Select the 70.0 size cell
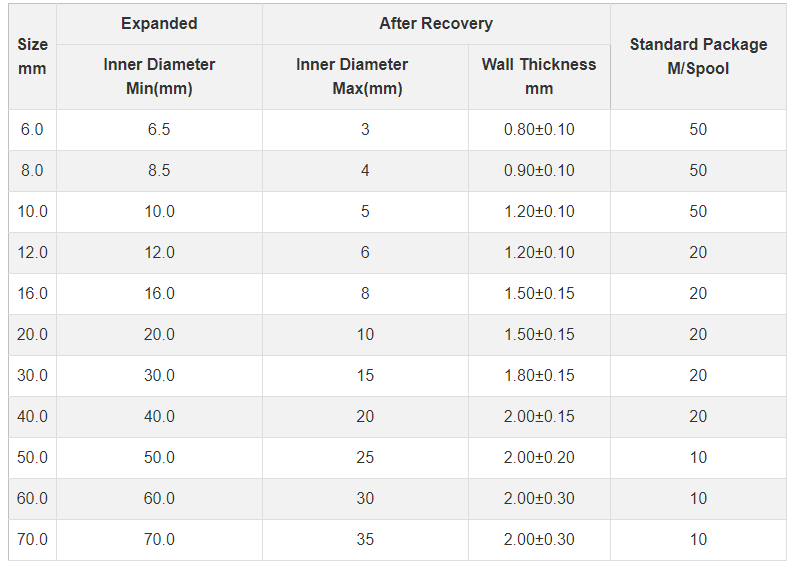The height and width of the screenshot is (566, 794). click(x=32, y=540)
